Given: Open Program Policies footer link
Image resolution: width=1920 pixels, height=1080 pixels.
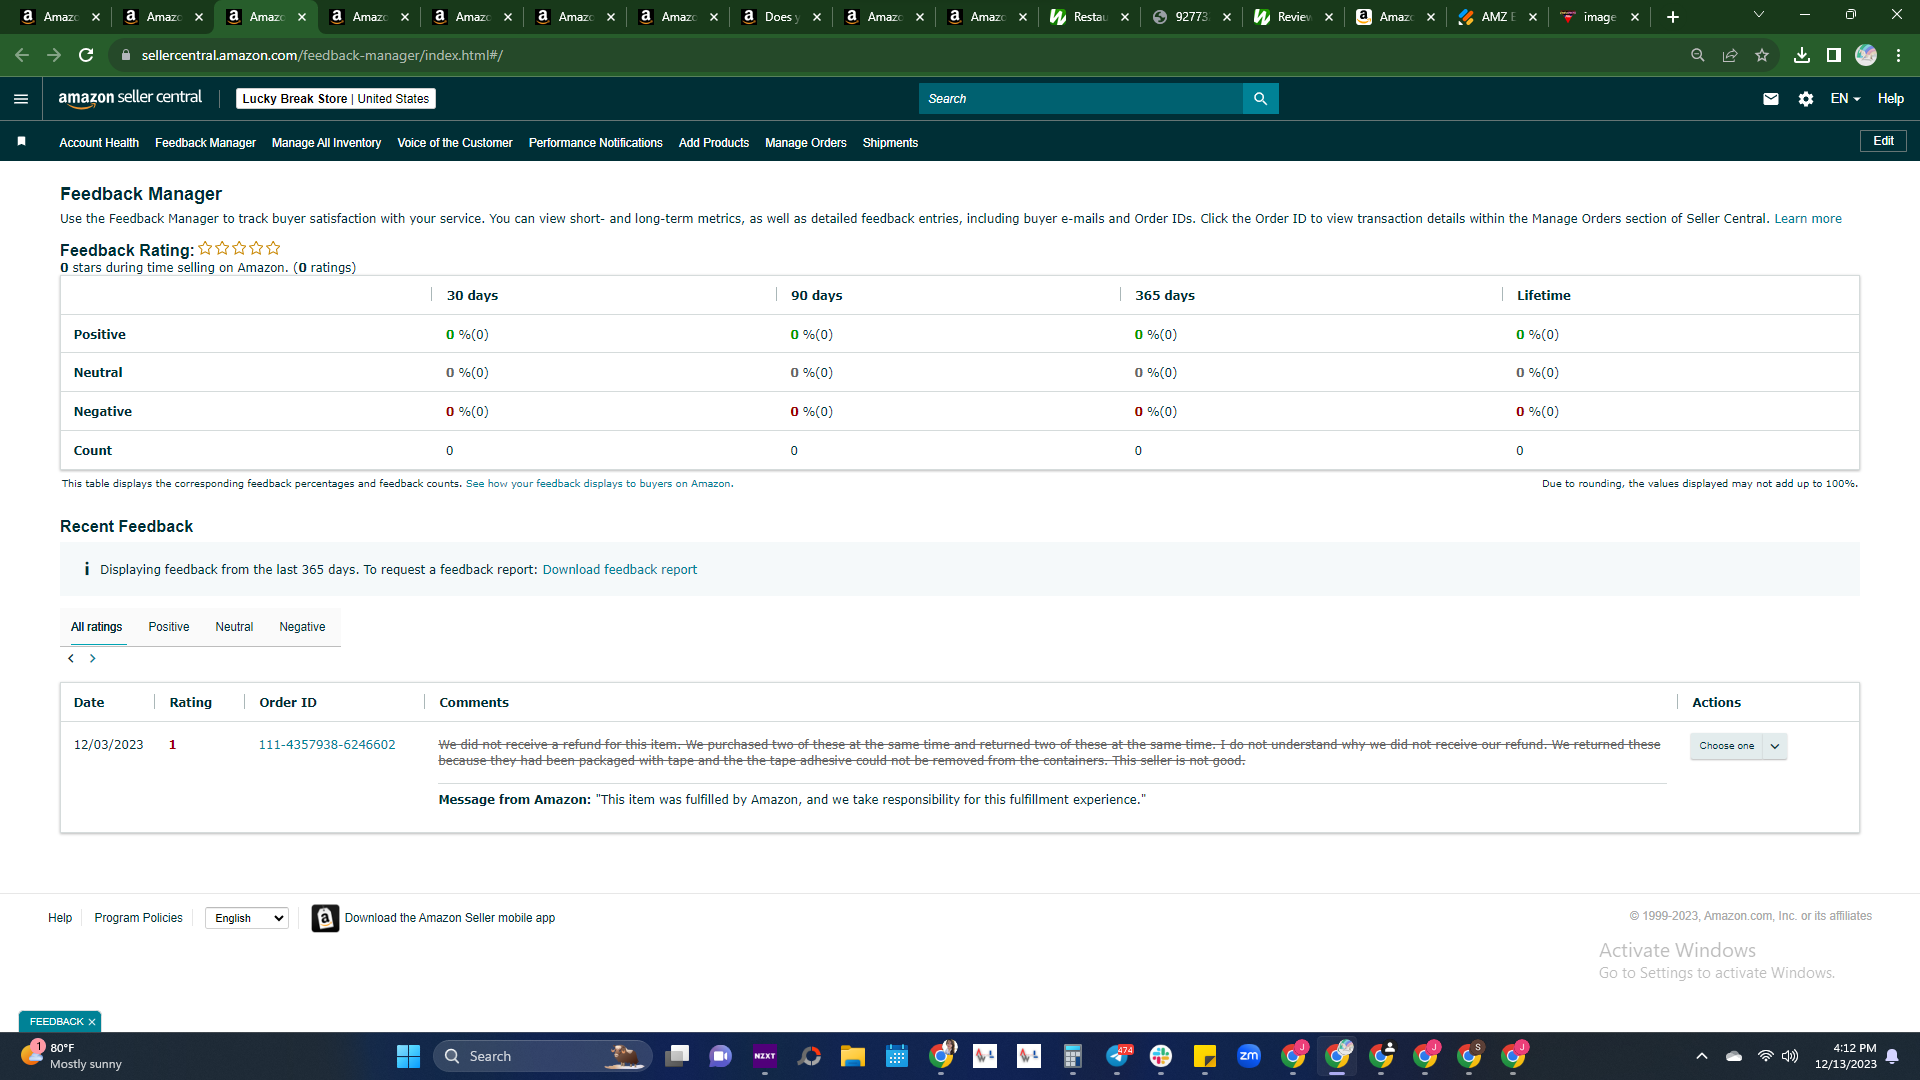Looking at the screenshot, I should (x=138, y=918).
